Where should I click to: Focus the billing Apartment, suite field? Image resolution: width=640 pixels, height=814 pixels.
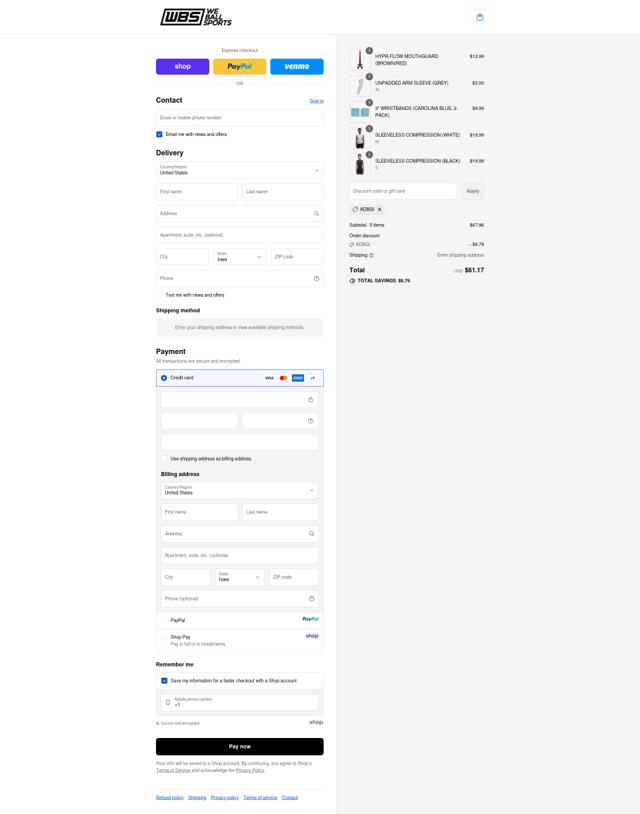coord(239,555)
